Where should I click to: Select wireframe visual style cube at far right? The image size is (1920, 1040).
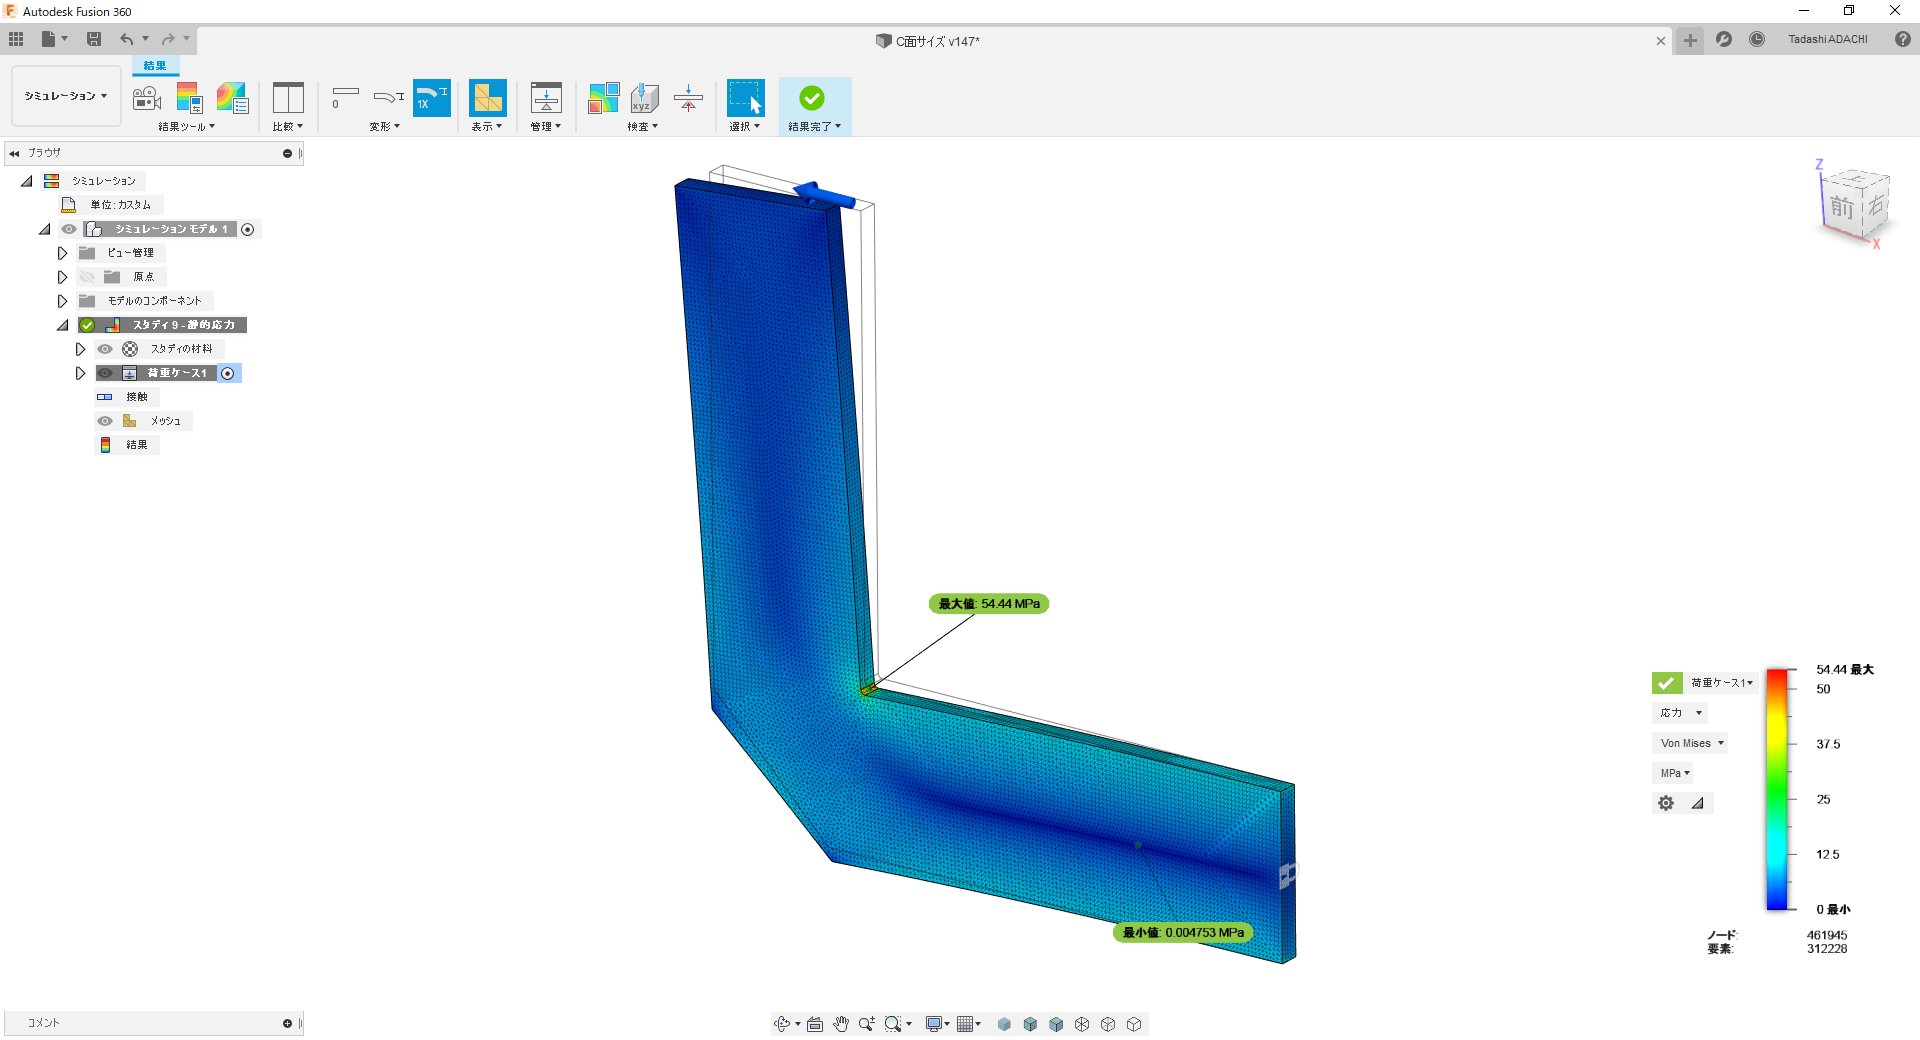(x=1134, y=1024)
